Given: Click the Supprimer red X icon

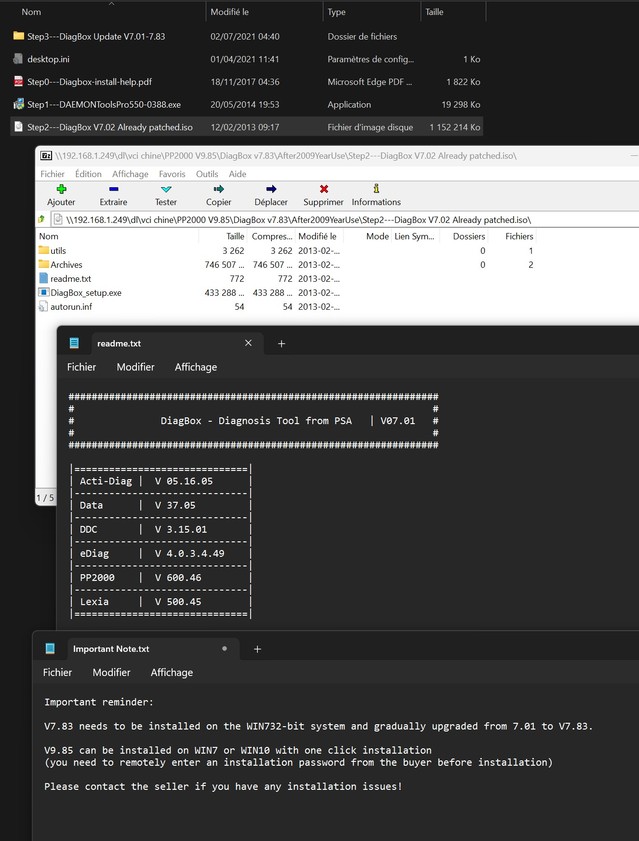Looking at the screenshot, I should (323, 188).
